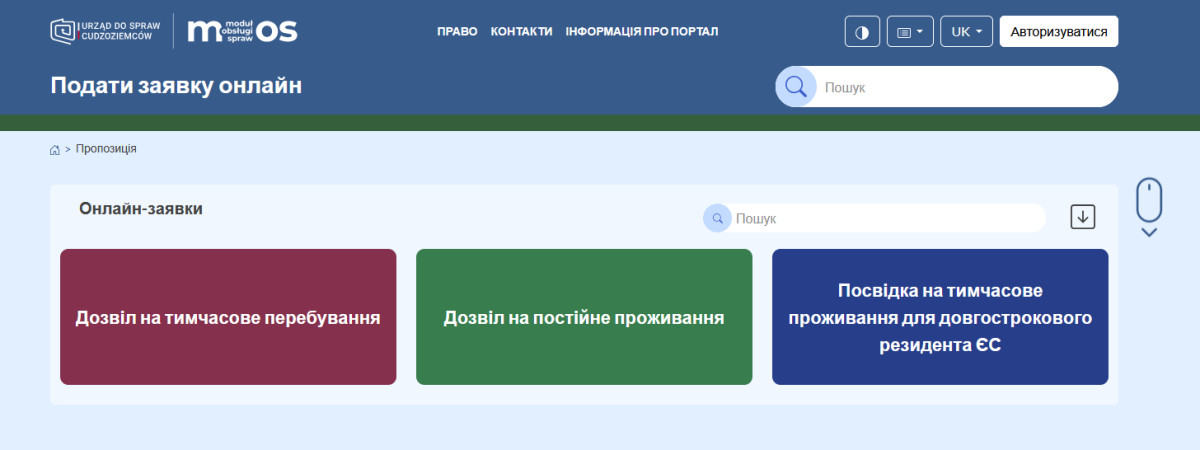Open the КОНТАКТИ menu item
The width and height of the screenshot is (1200, 450).
pyautogui.click(x=521, y=31)
